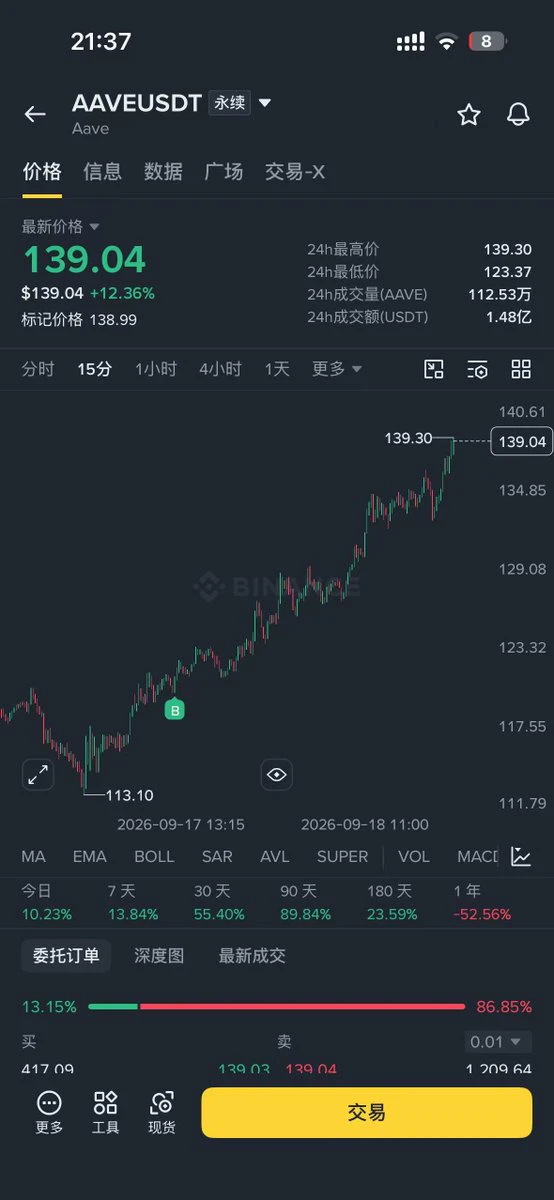This screenshot has height=1200, width=554.
Task: Open the 现货 spot shortcut
Action: coord(162,1112)
